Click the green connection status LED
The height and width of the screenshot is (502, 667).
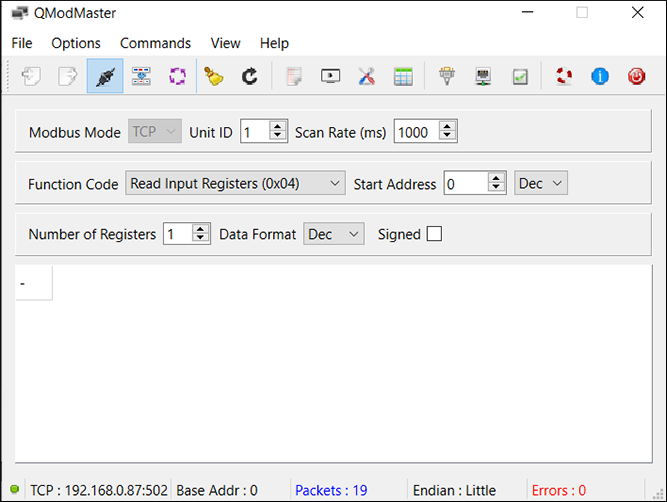(x=14, y=489)
